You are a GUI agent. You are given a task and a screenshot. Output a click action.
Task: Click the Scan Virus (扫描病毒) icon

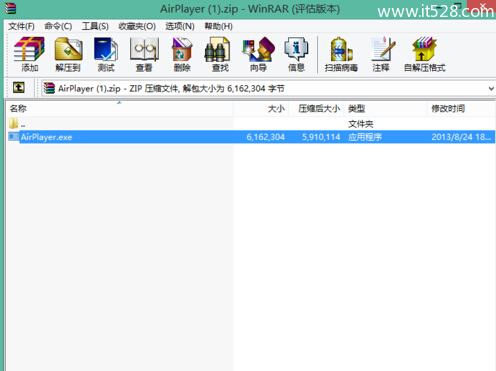pyautogui.click(x=341, y=54)
